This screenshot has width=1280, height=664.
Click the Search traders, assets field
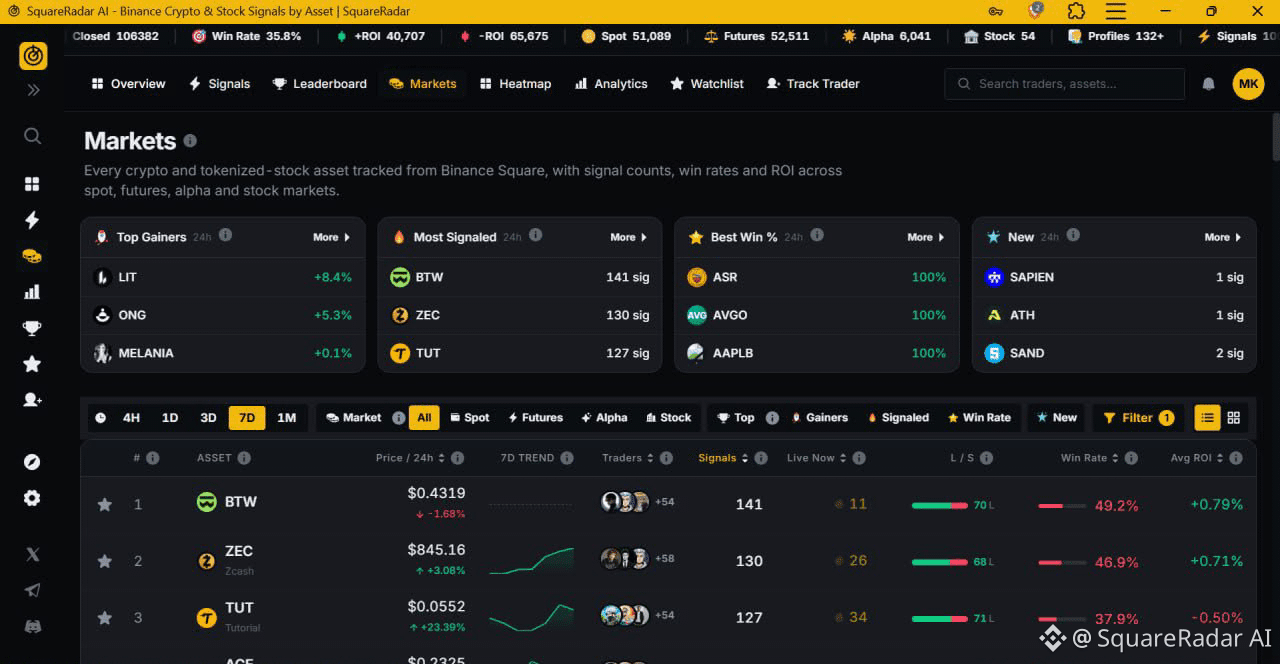tap(1064, 84)
